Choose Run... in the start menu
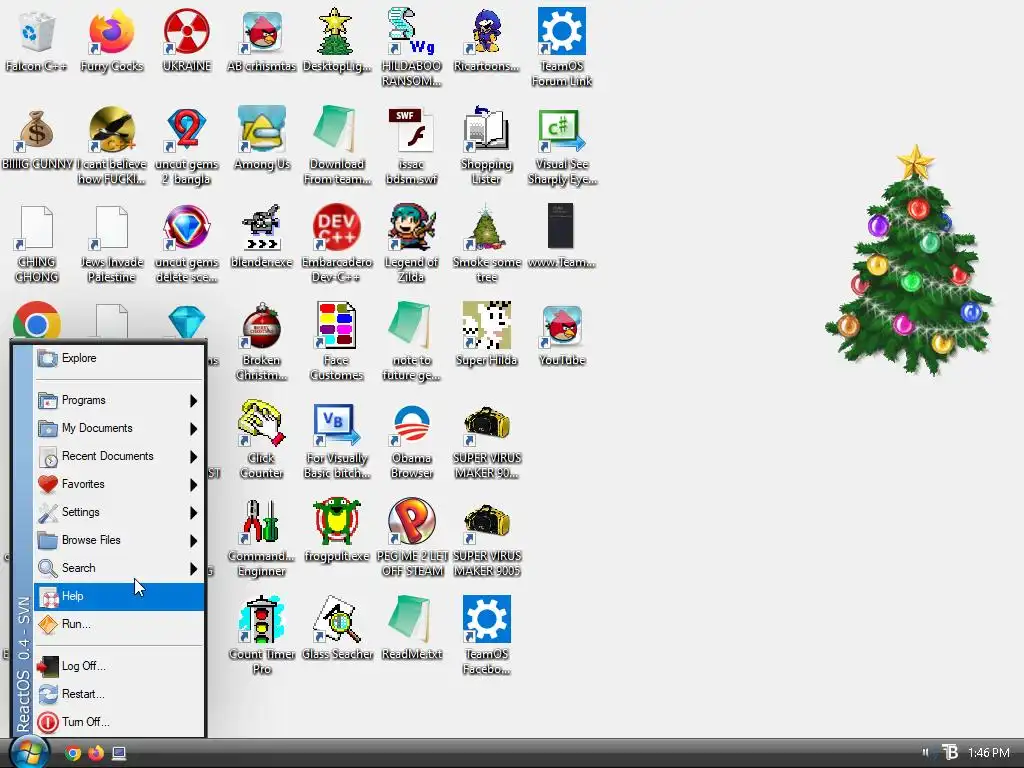Viewport: 1024px width, 768px height. (x=119, y=624)
